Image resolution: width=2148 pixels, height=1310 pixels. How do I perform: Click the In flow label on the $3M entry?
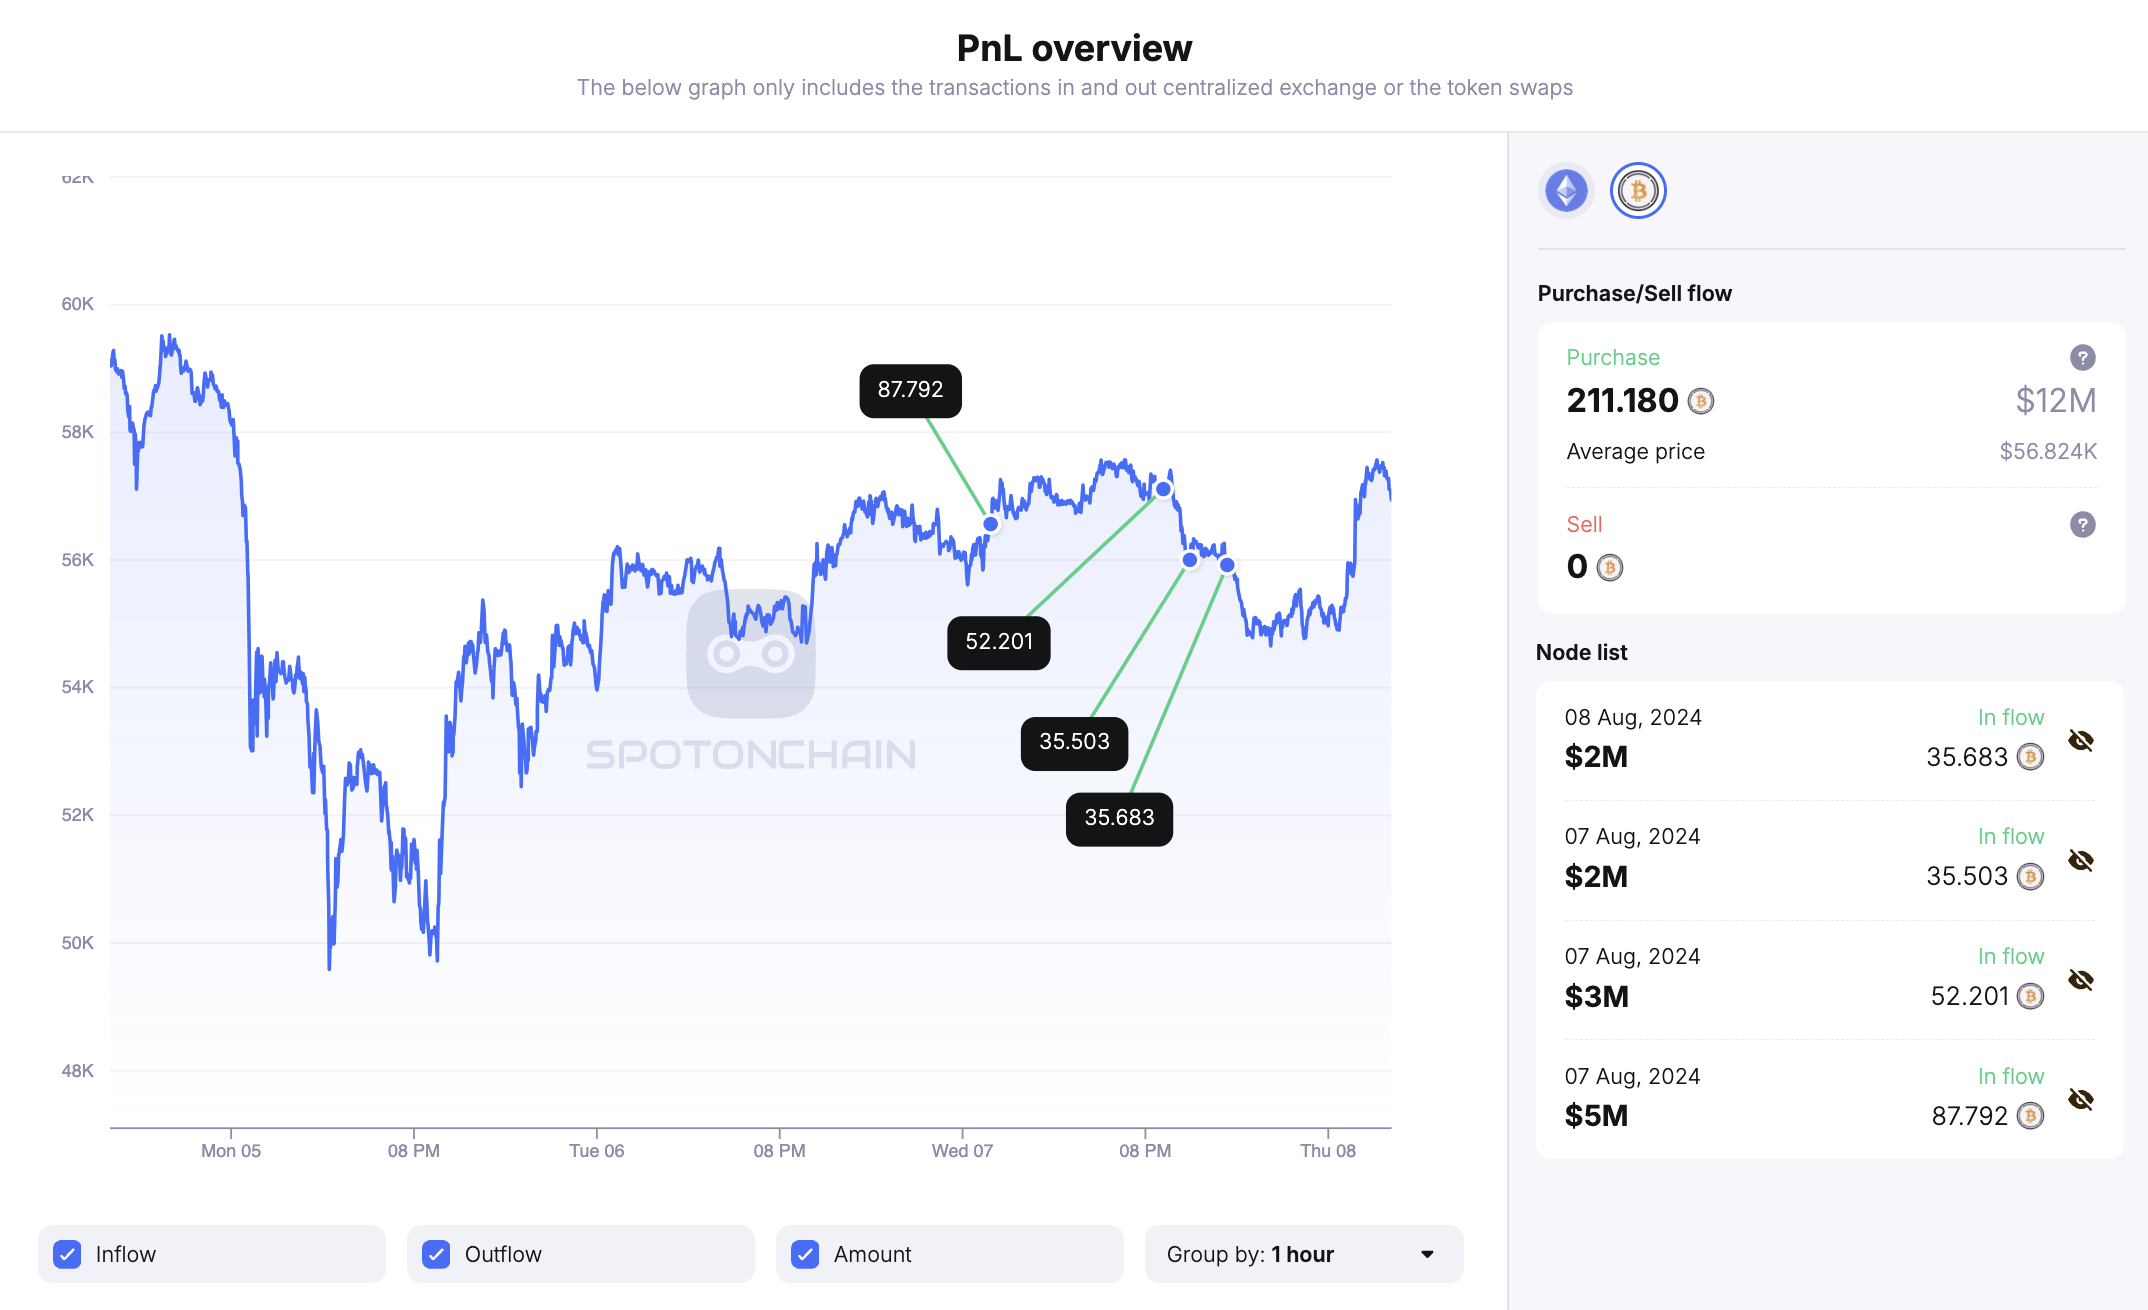[2011, 956]
